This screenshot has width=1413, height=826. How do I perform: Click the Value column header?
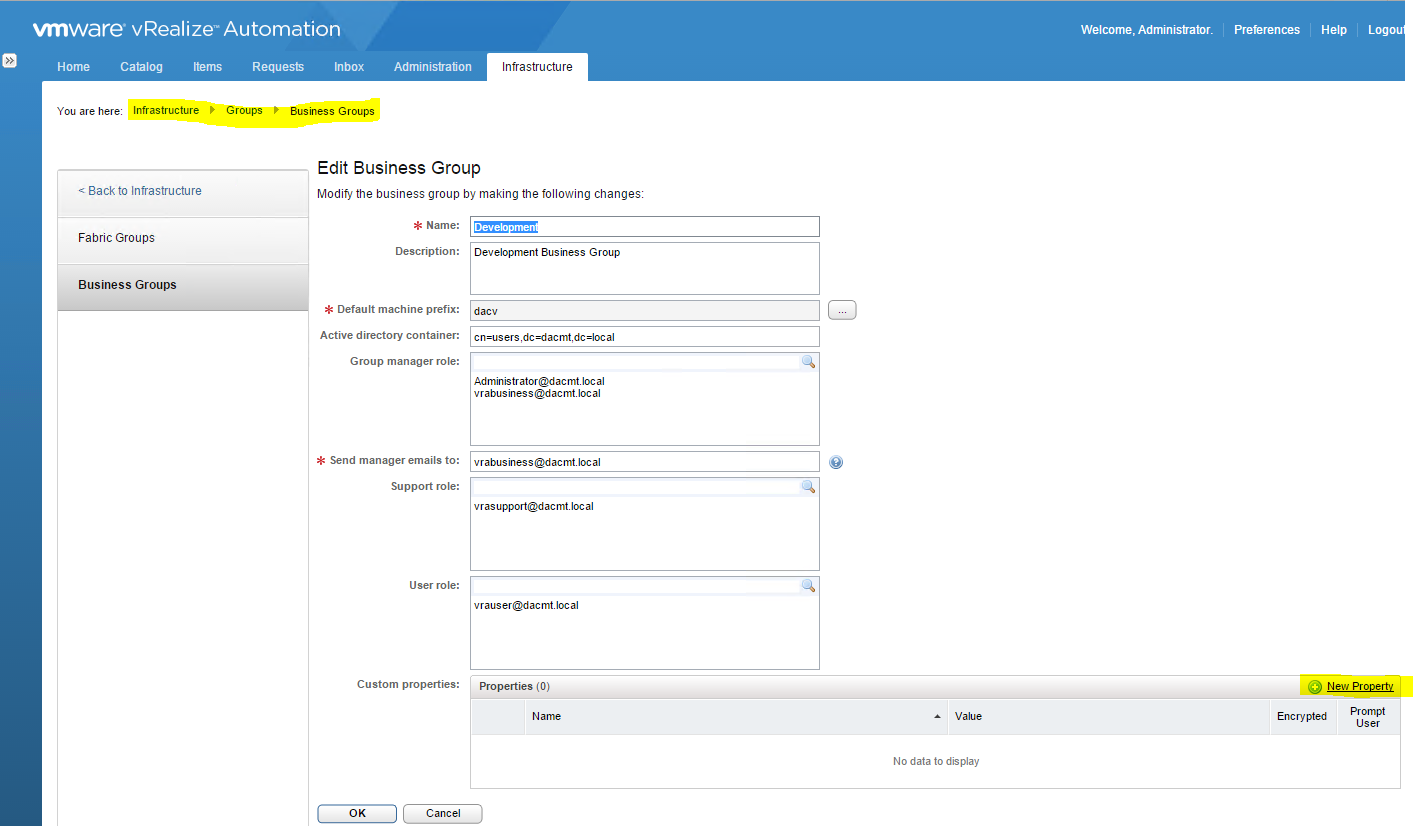click(1108, 717)
